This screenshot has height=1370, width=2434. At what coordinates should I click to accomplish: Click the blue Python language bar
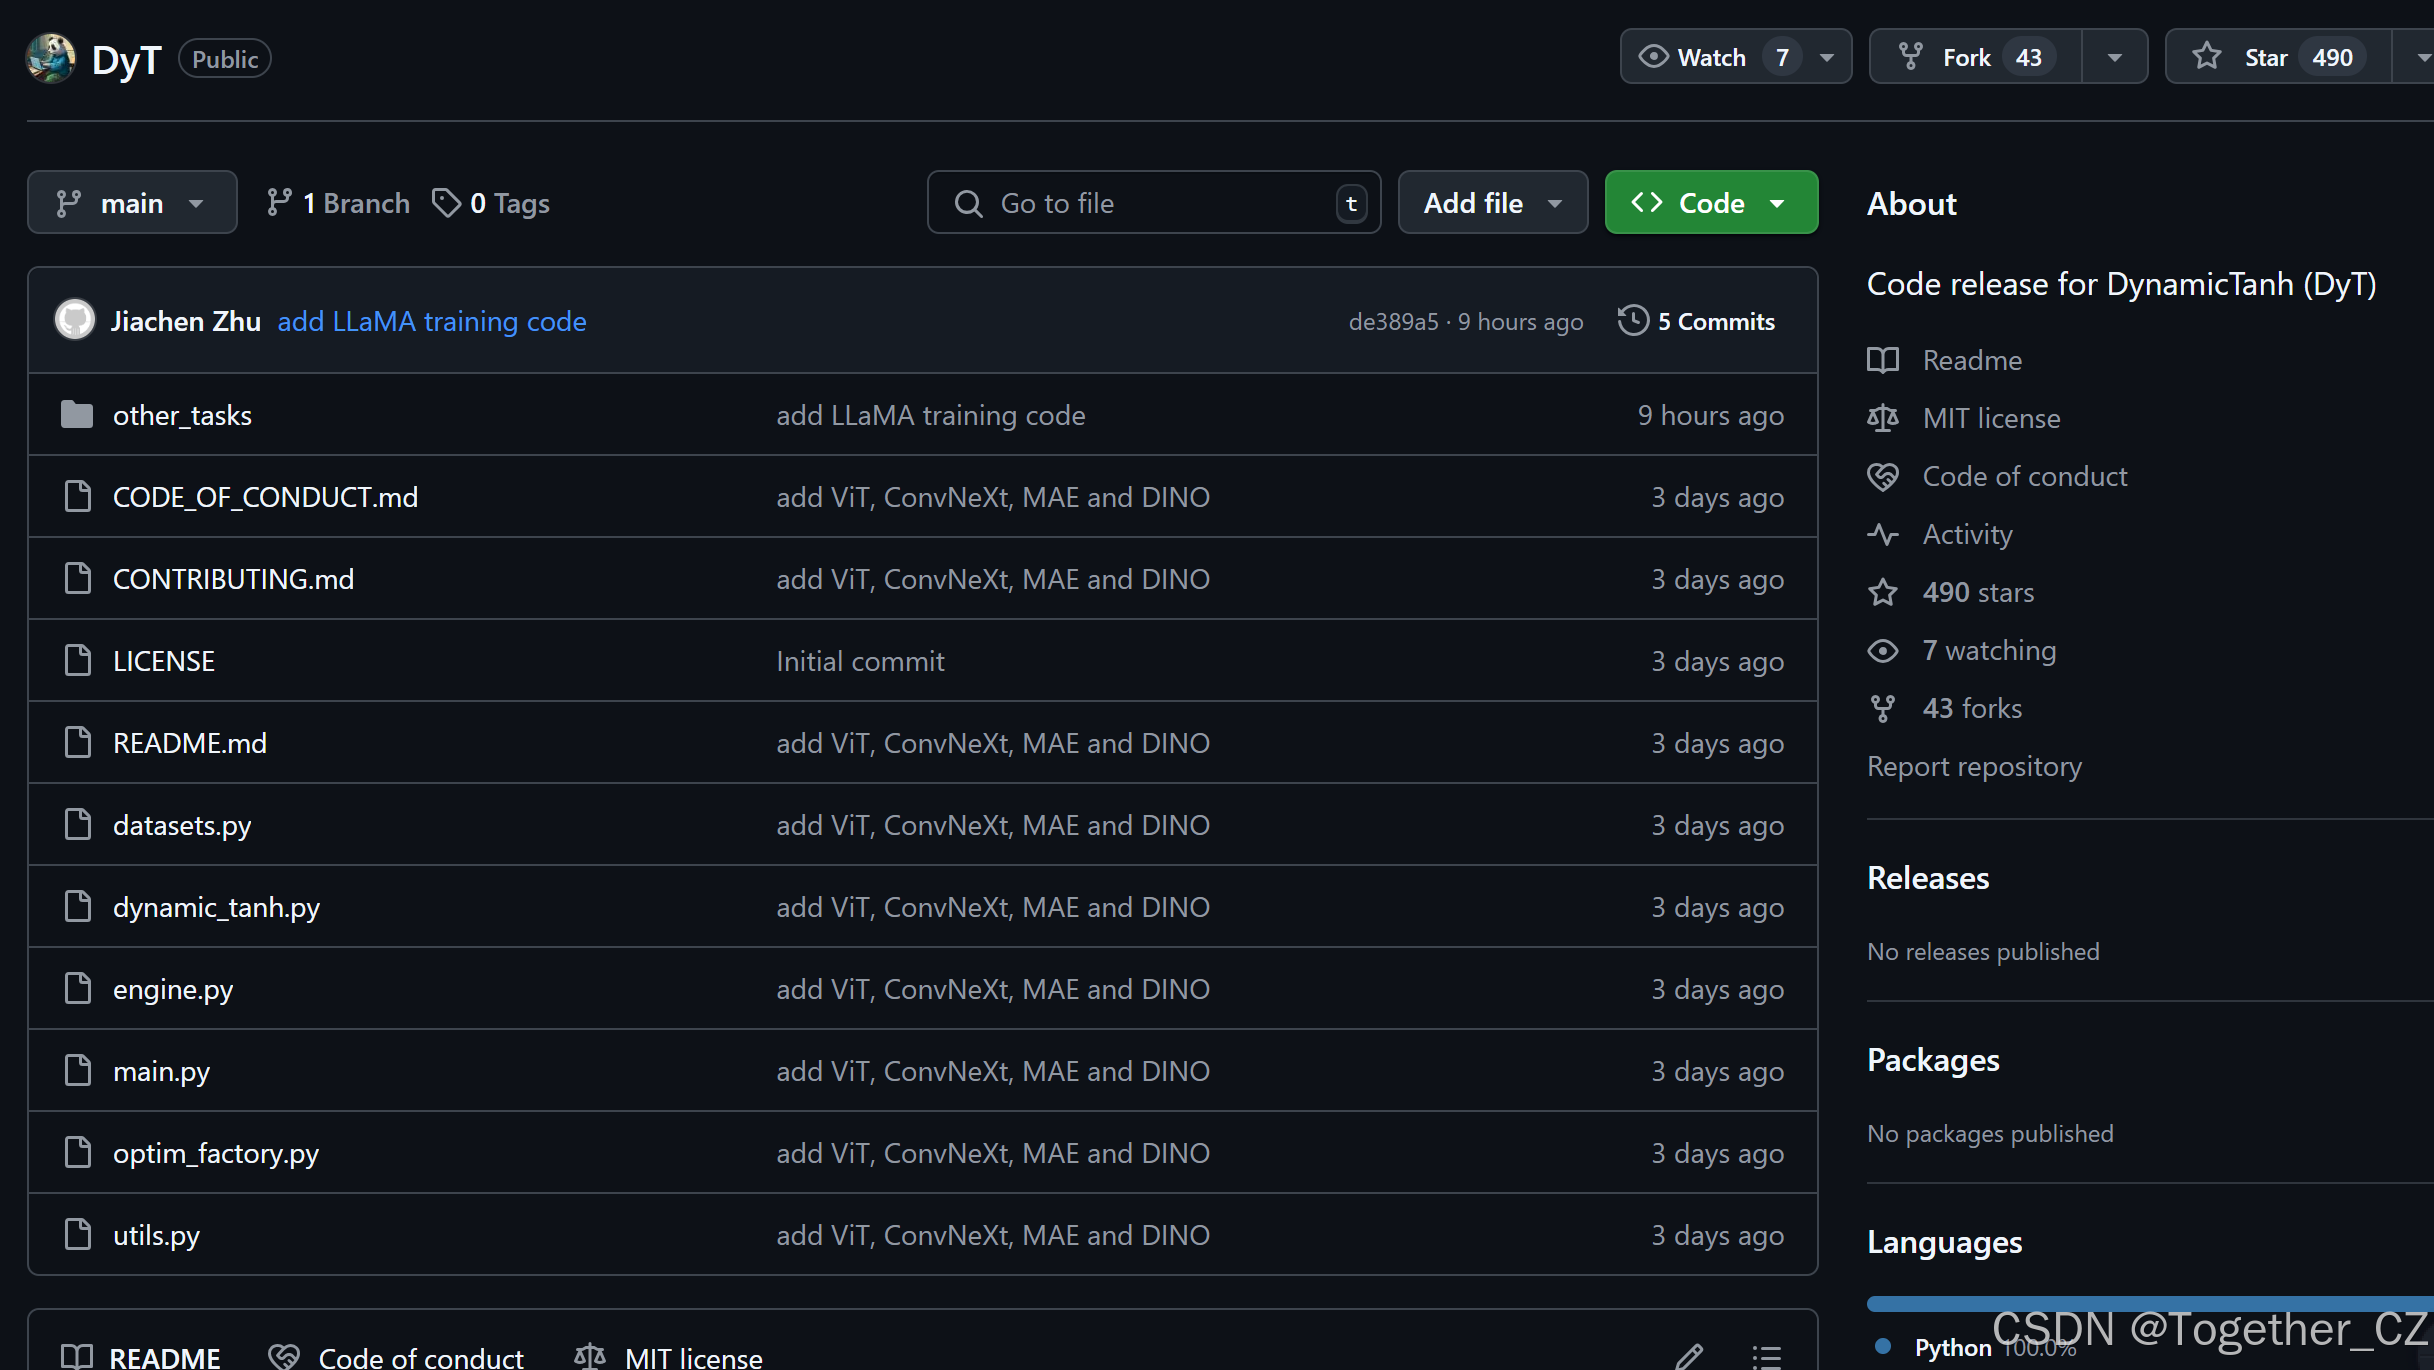[x=2150, y=1303]
